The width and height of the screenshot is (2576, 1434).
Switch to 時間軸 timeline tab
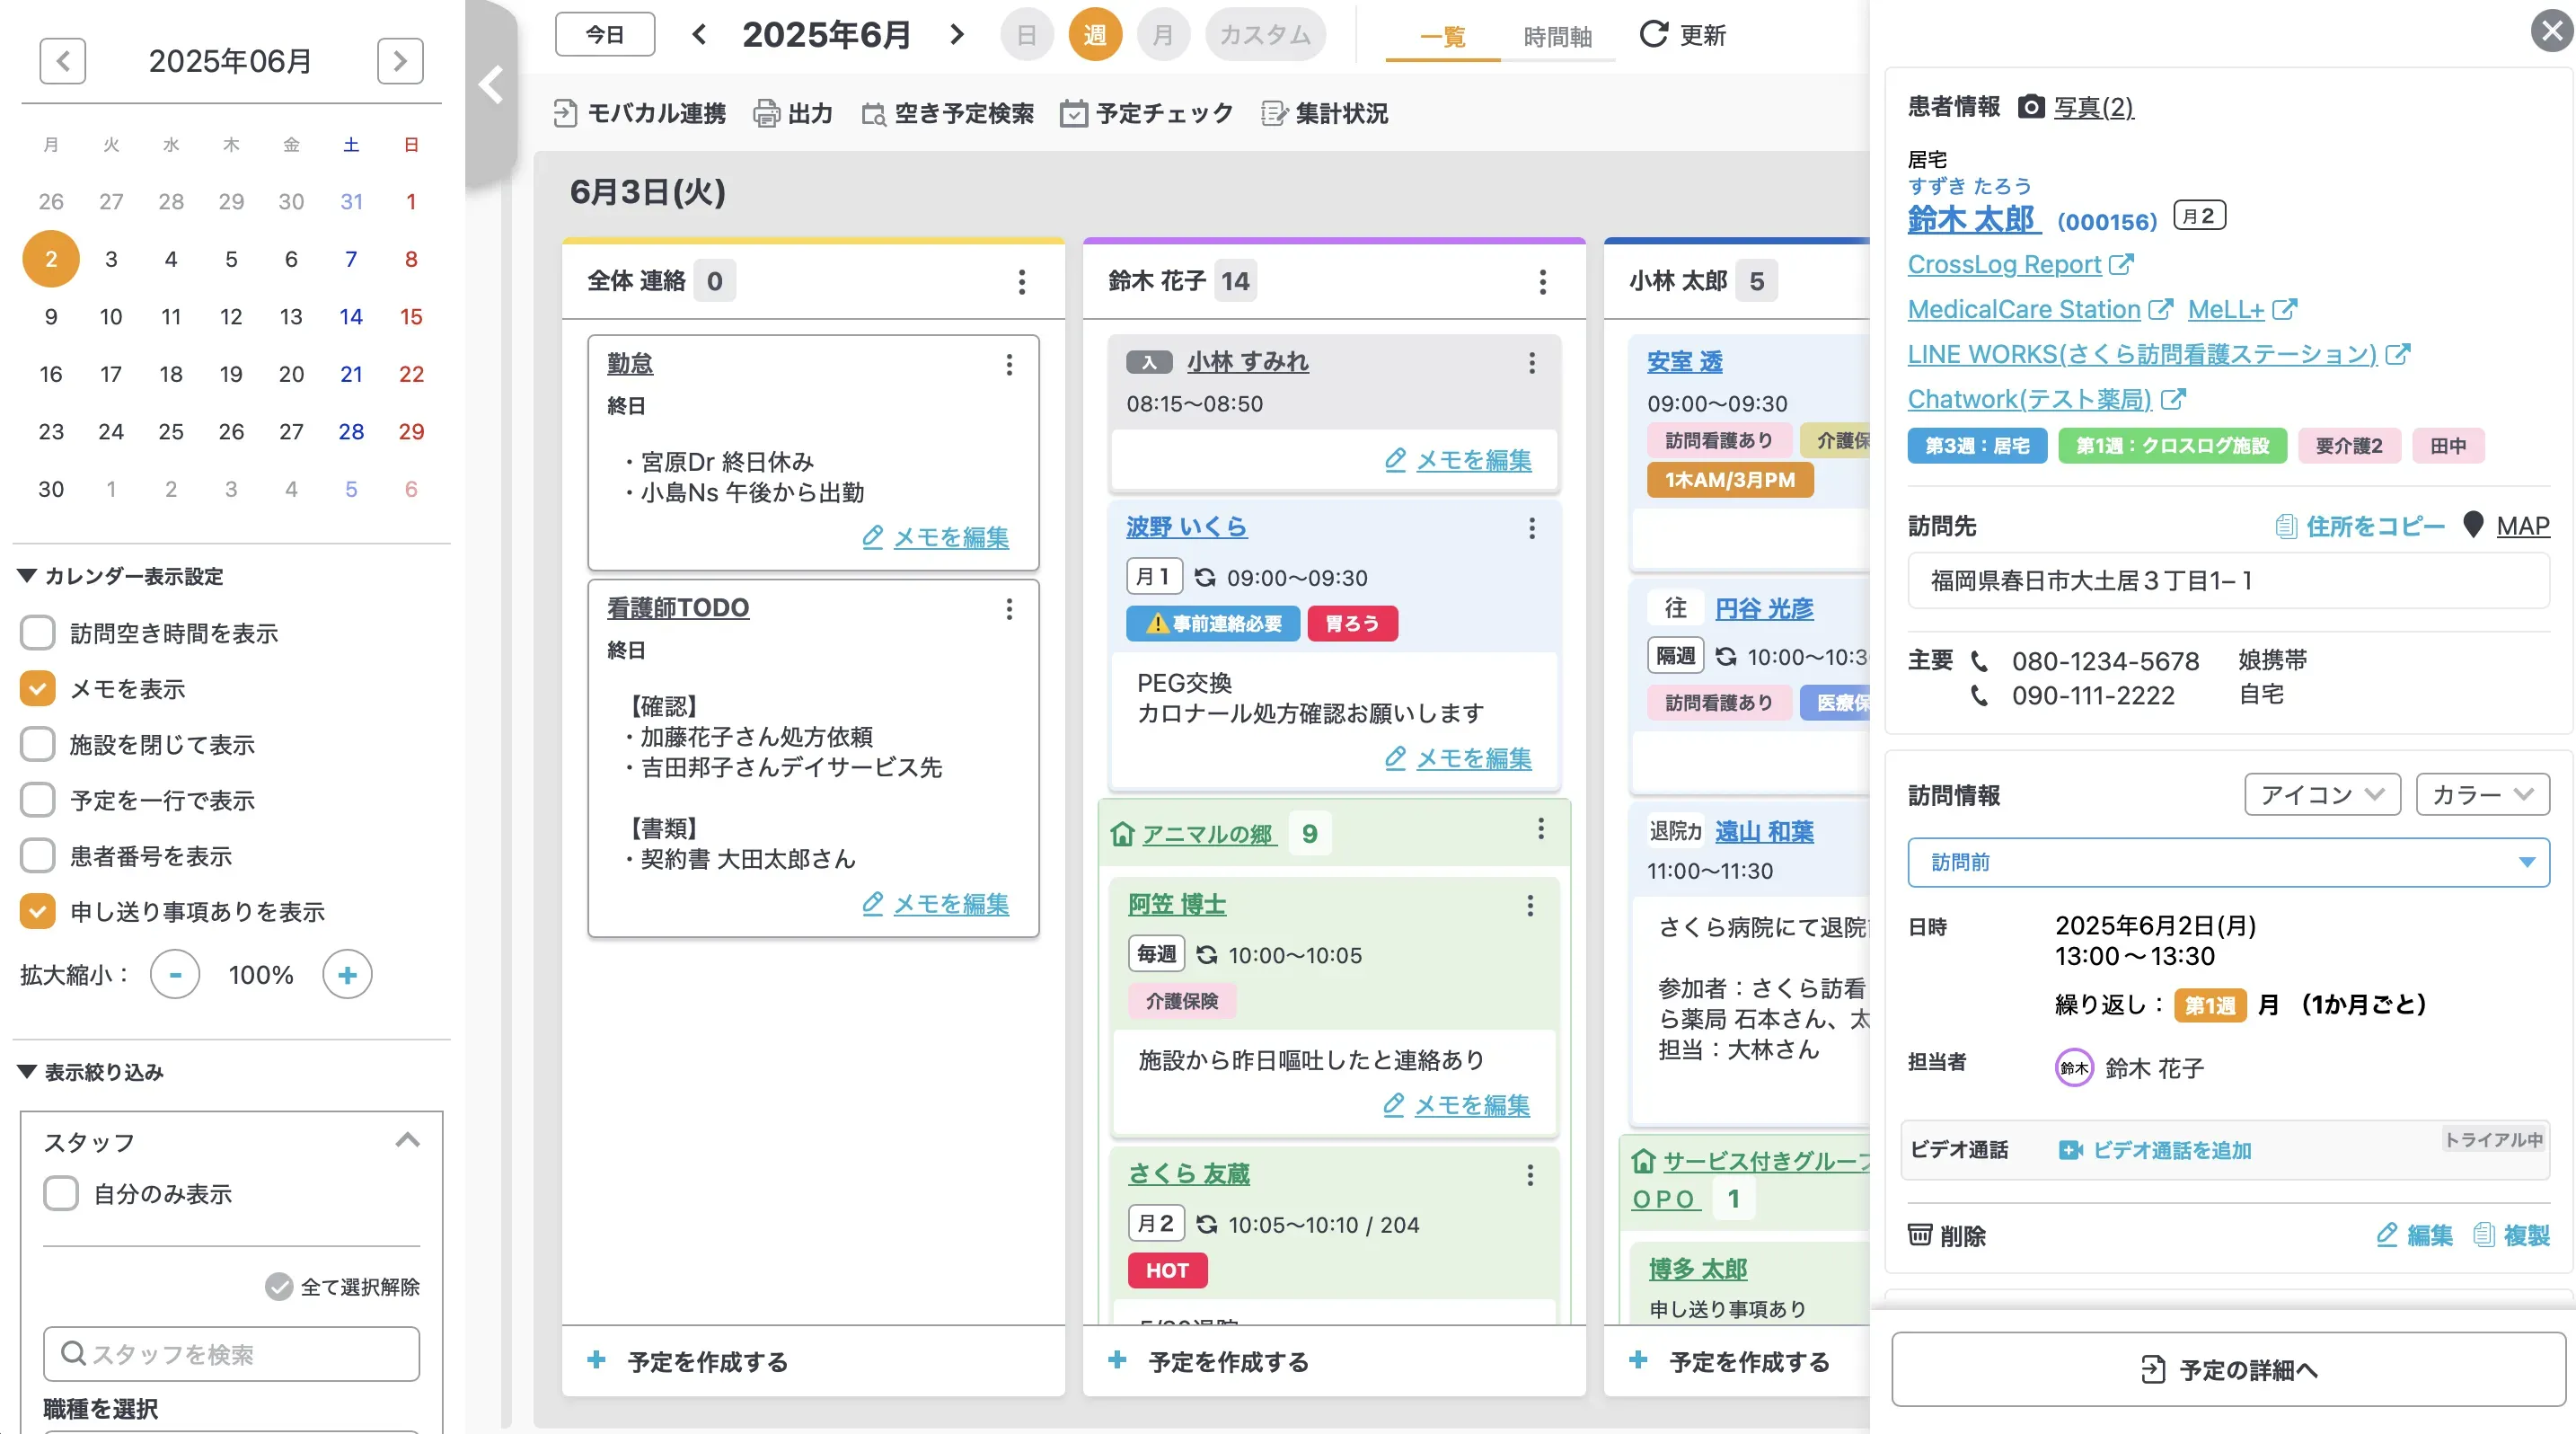pos(1558,37)
